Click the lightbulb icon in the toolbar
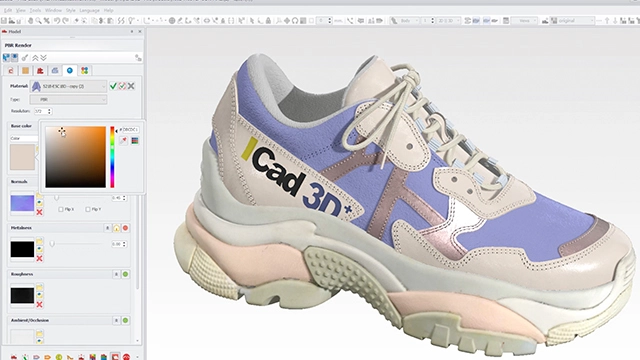This screenshot has height=360, width=640. 131,20
